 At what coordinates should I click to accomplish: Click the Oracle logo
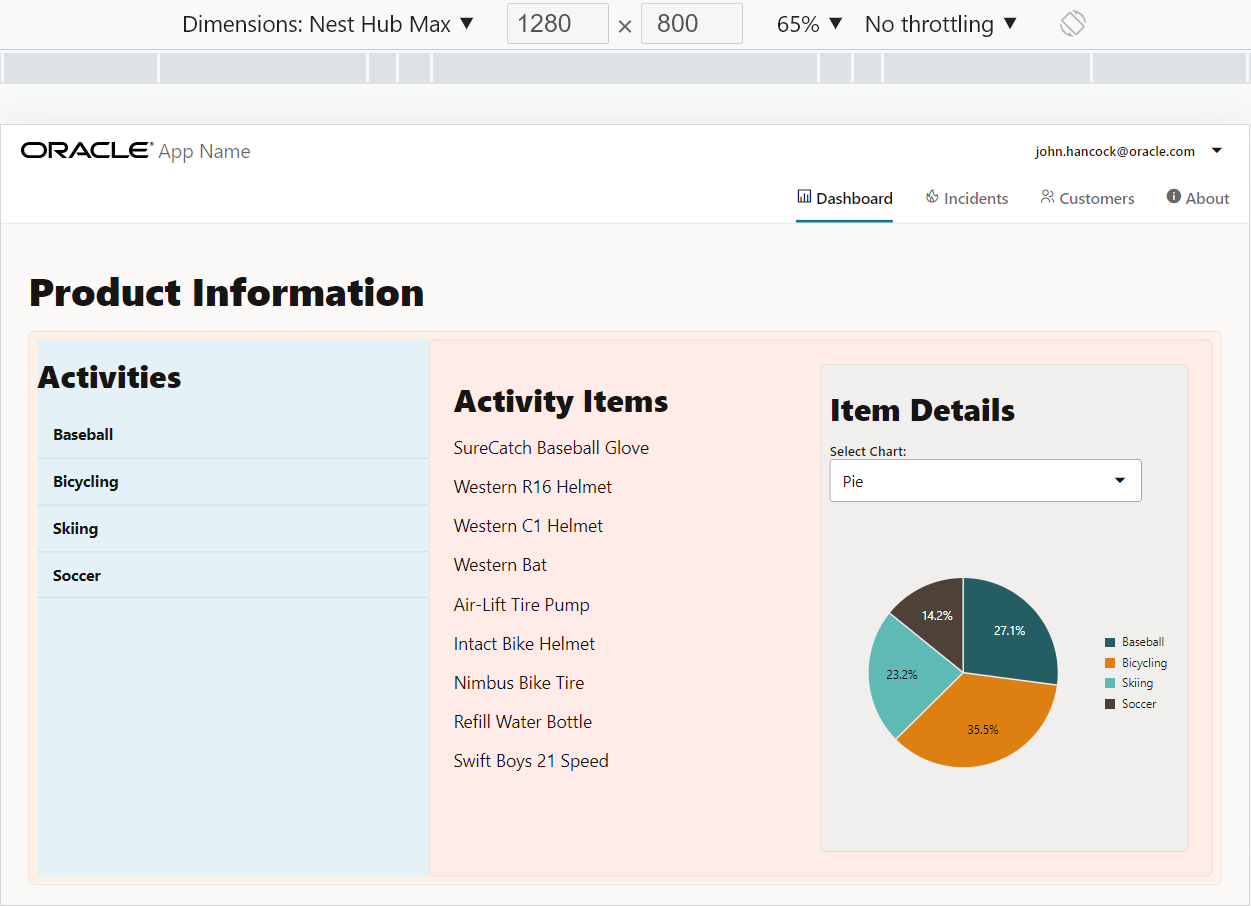pos(87,151)
